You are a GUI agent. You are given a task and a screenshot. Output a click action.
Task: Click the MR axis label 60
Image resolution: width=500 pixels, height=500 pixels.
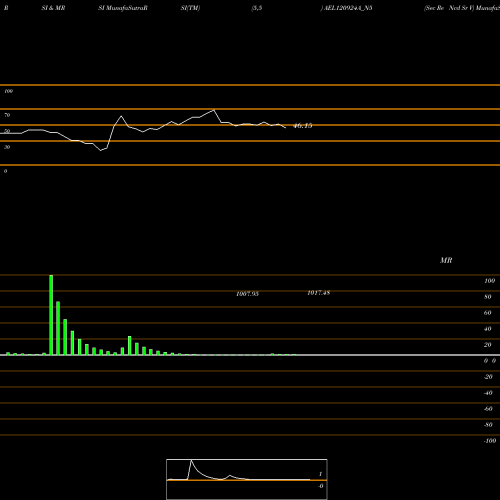[x=488, y=313]
